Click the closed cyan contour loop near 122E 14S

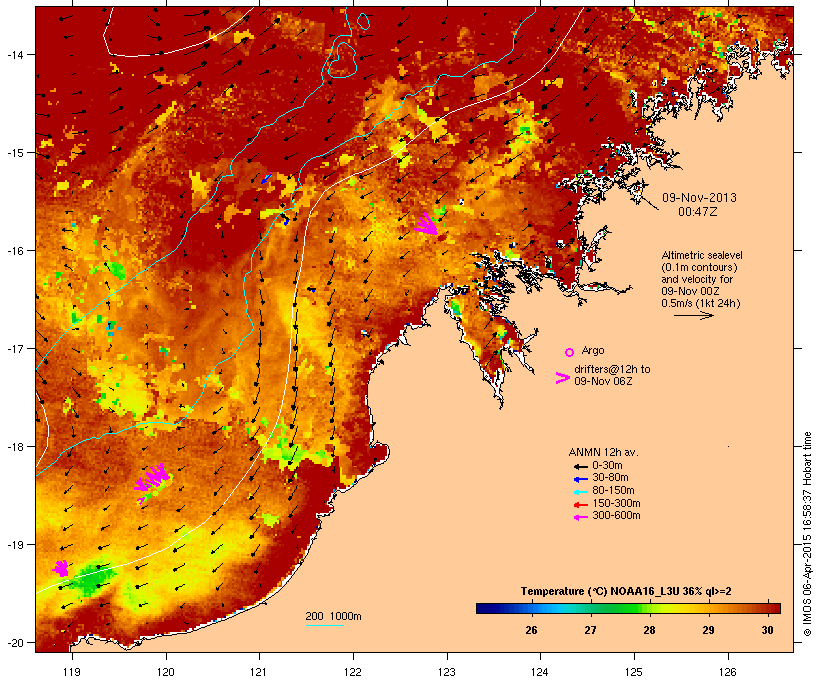pos(342,59)
